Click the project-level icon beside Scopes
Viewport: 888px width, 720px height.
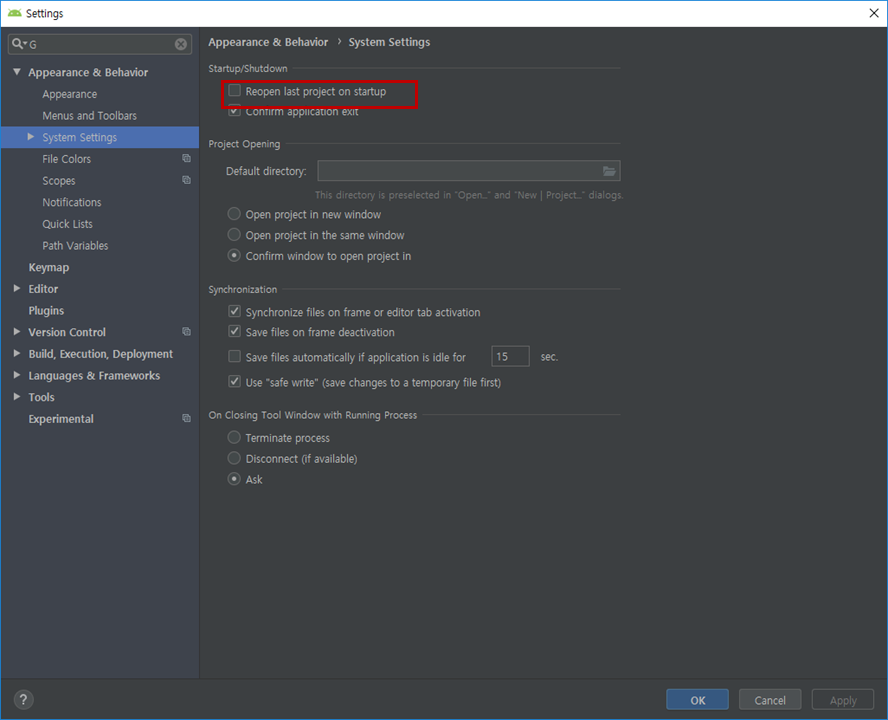click(186, 180)
